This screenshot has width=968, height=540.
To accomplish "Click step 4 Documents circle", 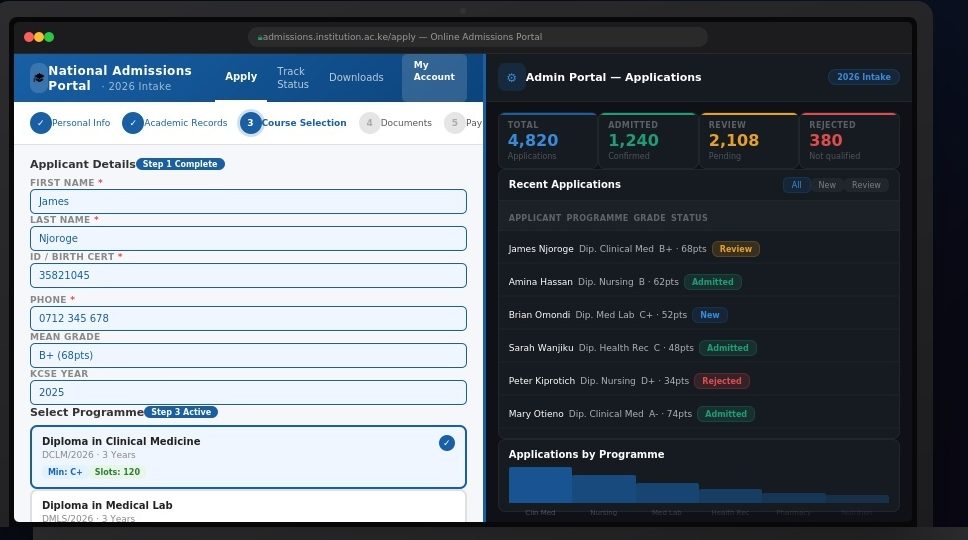I will pos(370,123).
